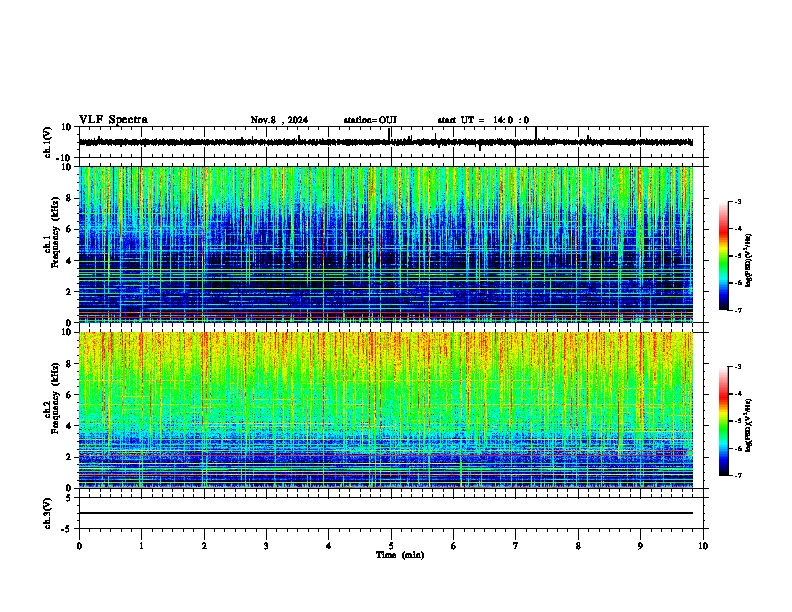Click the time axis tick label '7'
This screenshot has height=612, width=792.
[516, 546]
